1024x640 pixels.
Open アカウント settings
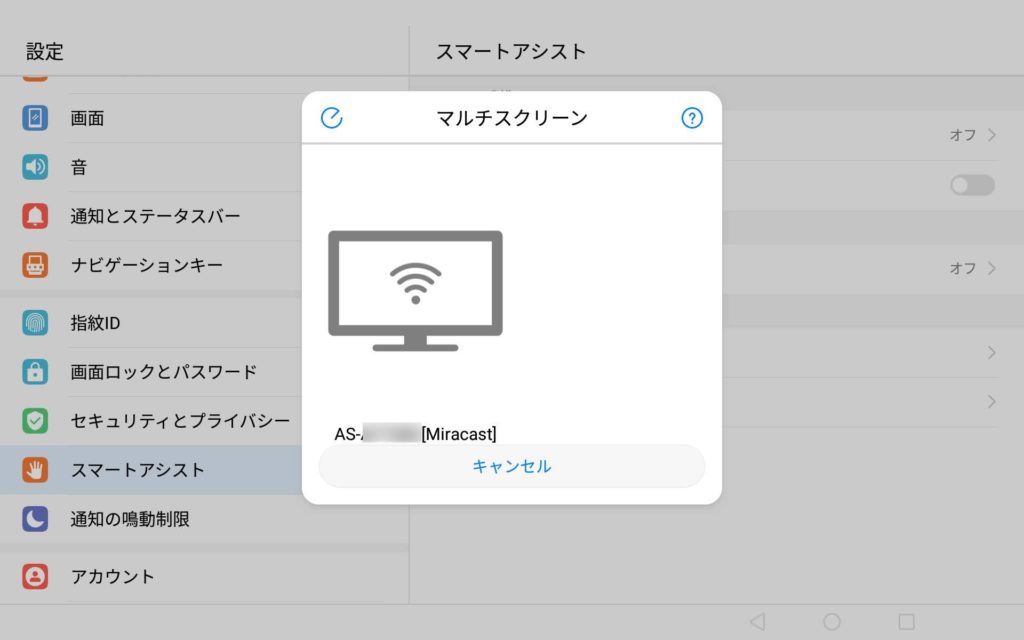pos(204,577)
